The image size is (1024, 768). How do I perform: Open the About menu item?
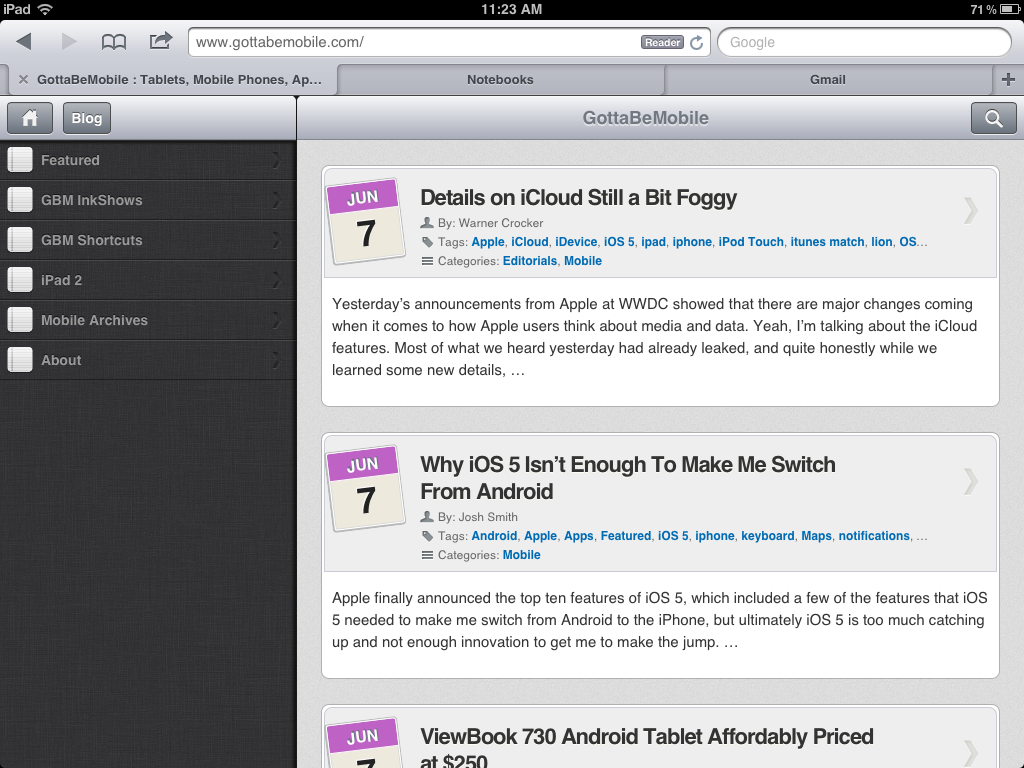click(x=148, y=360)
